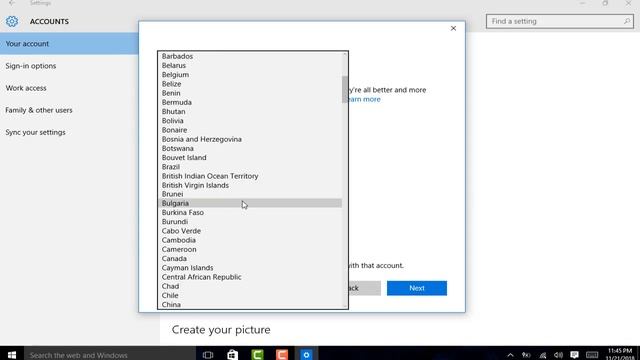Click inside the Find a setting box
This screenshot has height=360, width=640.
(x=560, y=21)
